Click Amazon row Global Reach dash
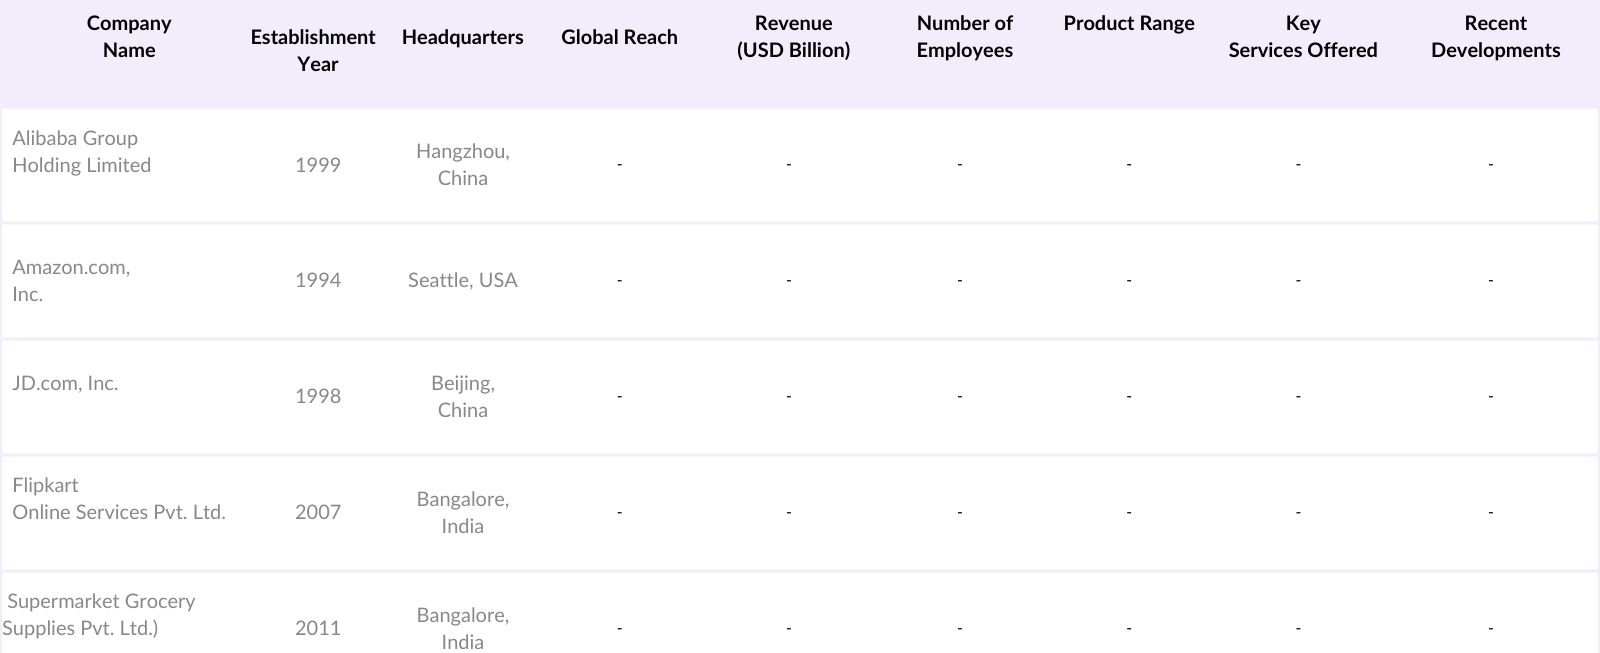The height and width of the screenshot is (653, 1600). click(619, 281)
